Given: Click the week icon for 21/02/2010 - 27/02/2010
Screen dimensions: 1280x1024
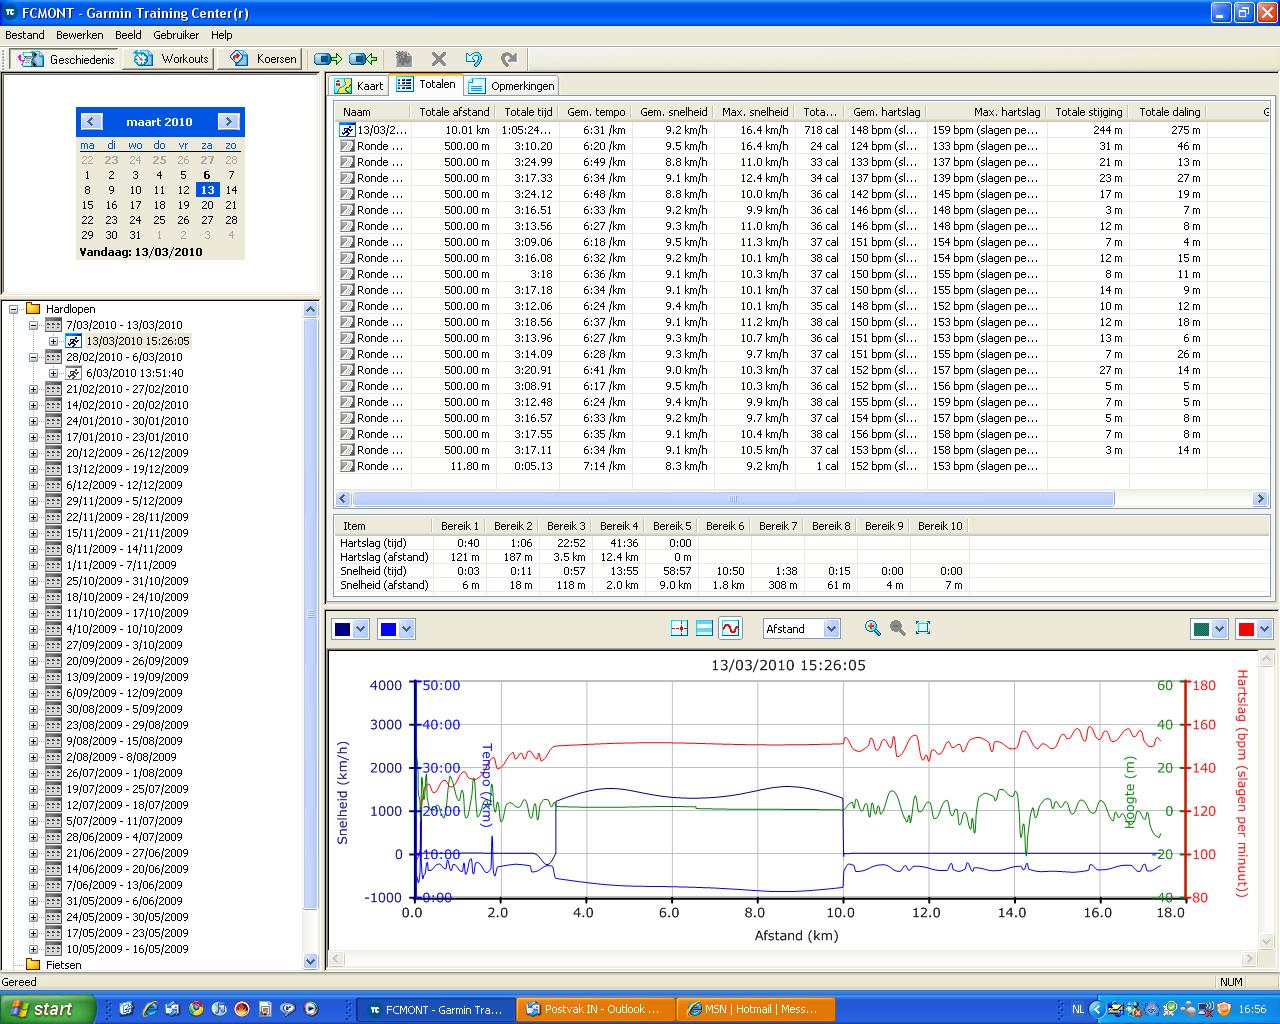Looking at the screenshot, I should 54,389.
